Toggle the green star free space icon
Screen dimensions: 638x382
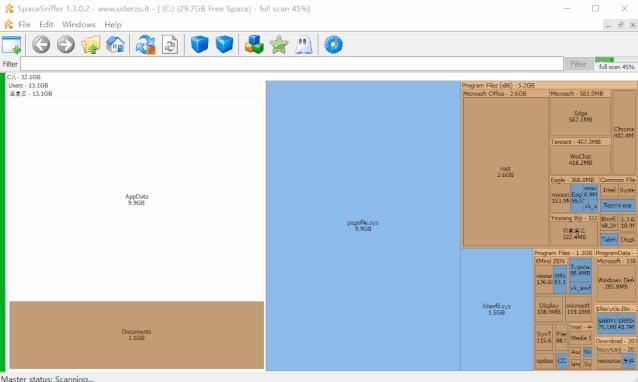coord(279,45)
